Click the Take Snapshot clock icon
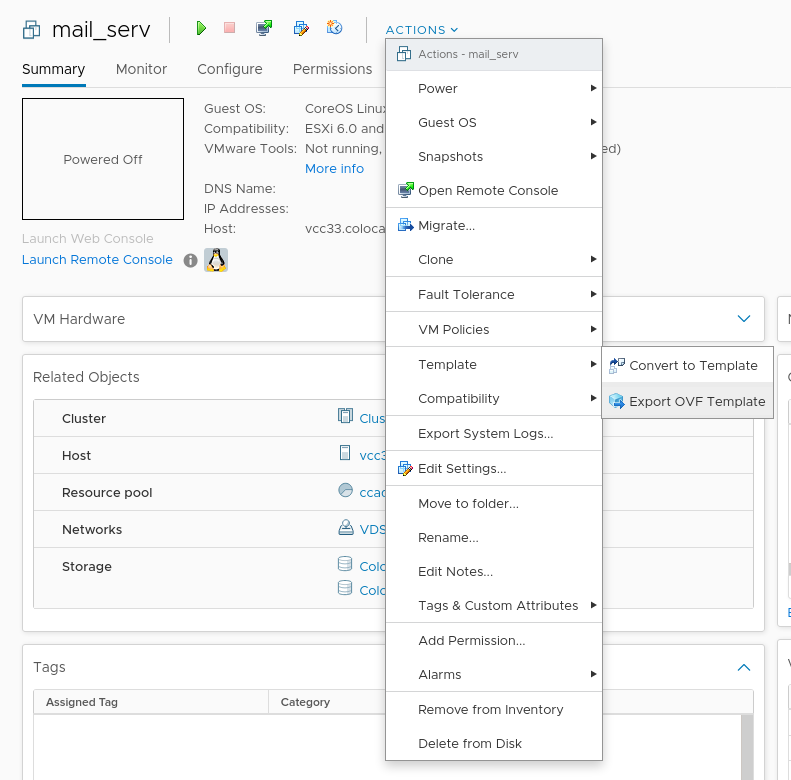791x780 pixels. (x=335, y=28)
